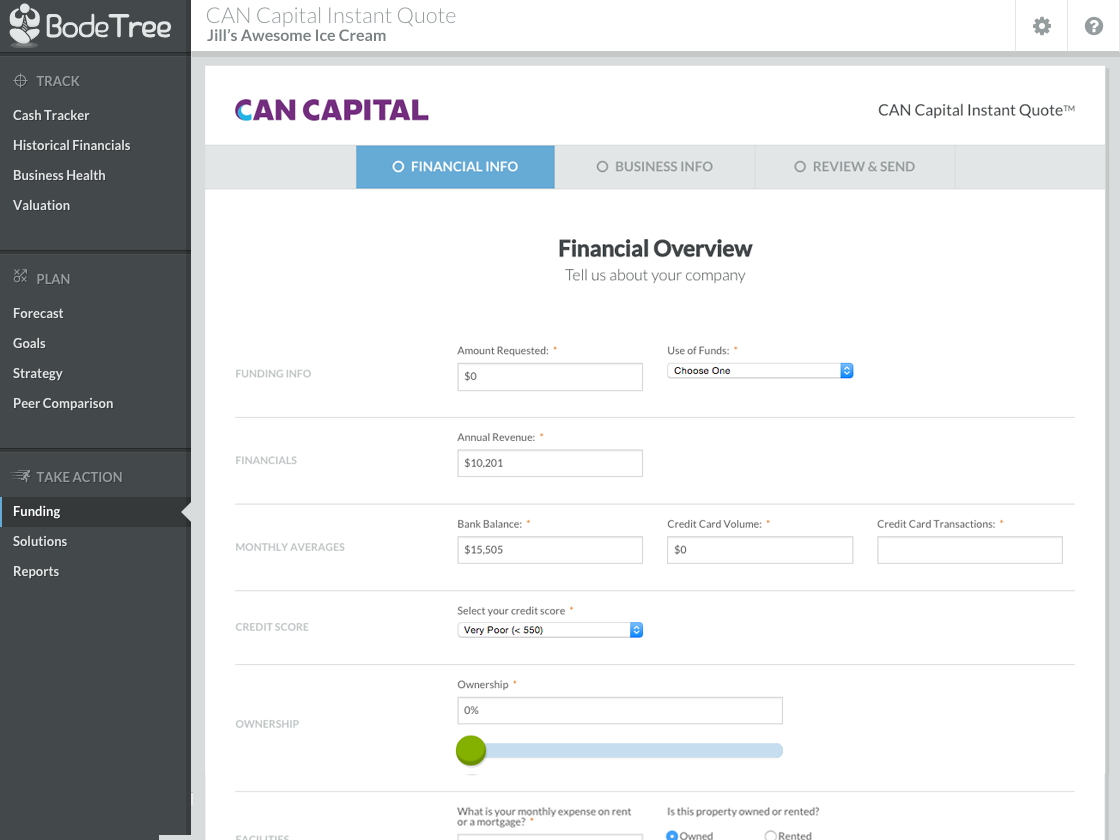This screenshot has height=840, width=1120.
Task: Go to Solutions page
Action: pyautogui.click(x=40, y=541)
